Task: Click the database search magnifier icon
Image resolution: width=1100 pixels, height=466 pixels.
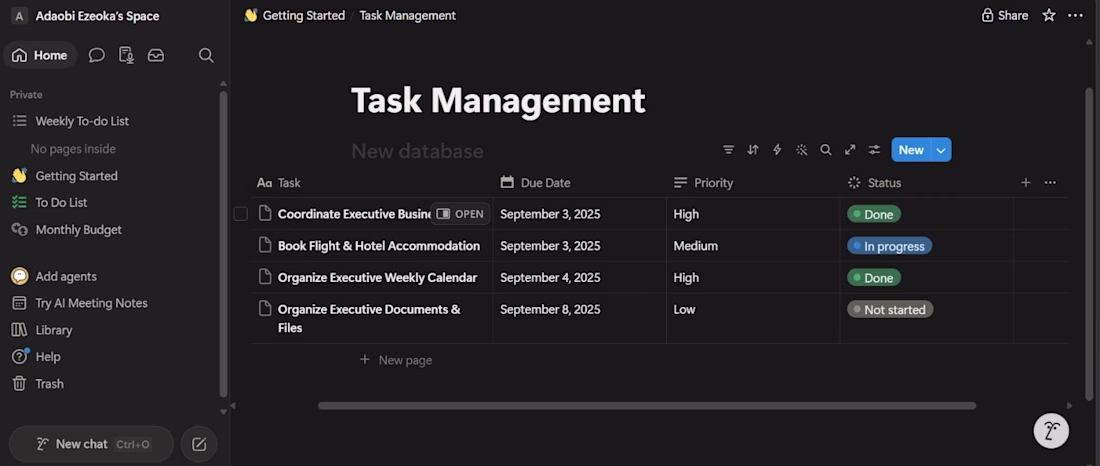Action: tap(826, 149)
